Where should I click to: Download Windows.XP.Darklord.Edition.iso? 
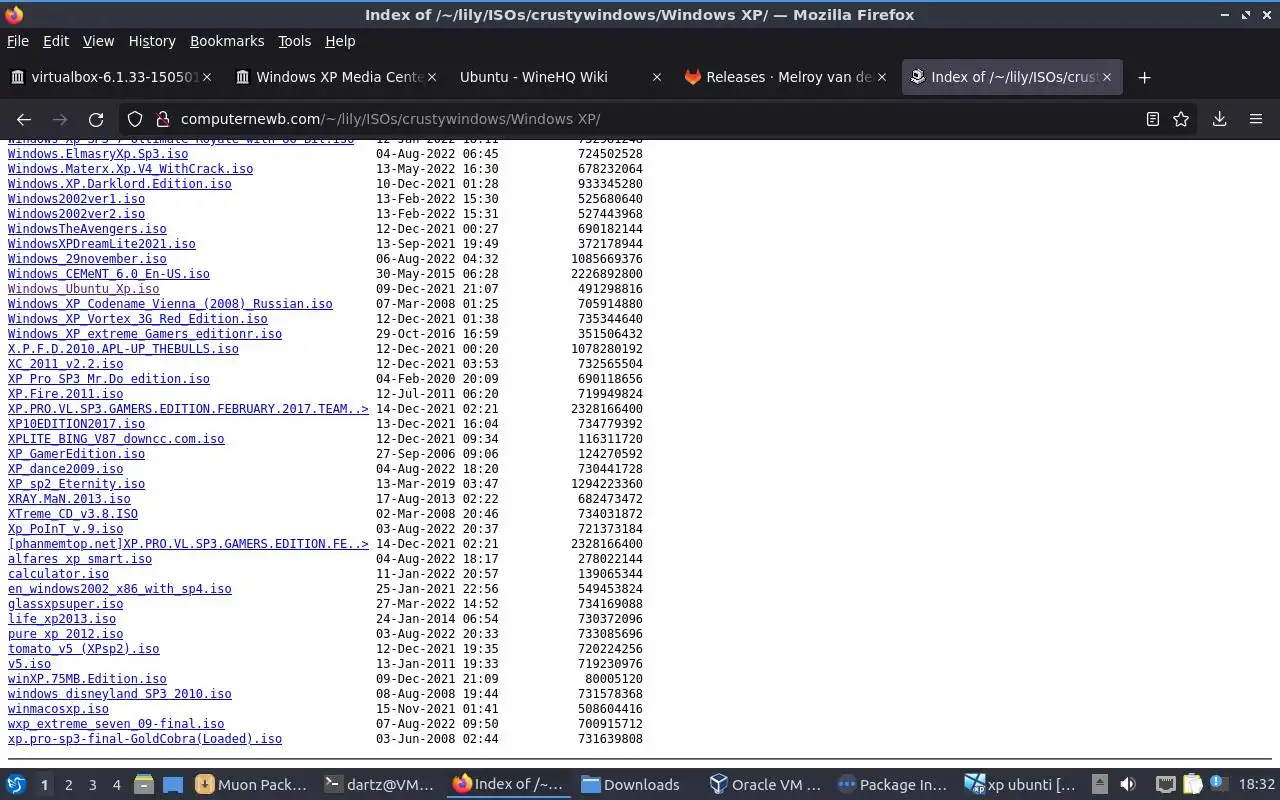pyautogui.click(x=119, y=184)
